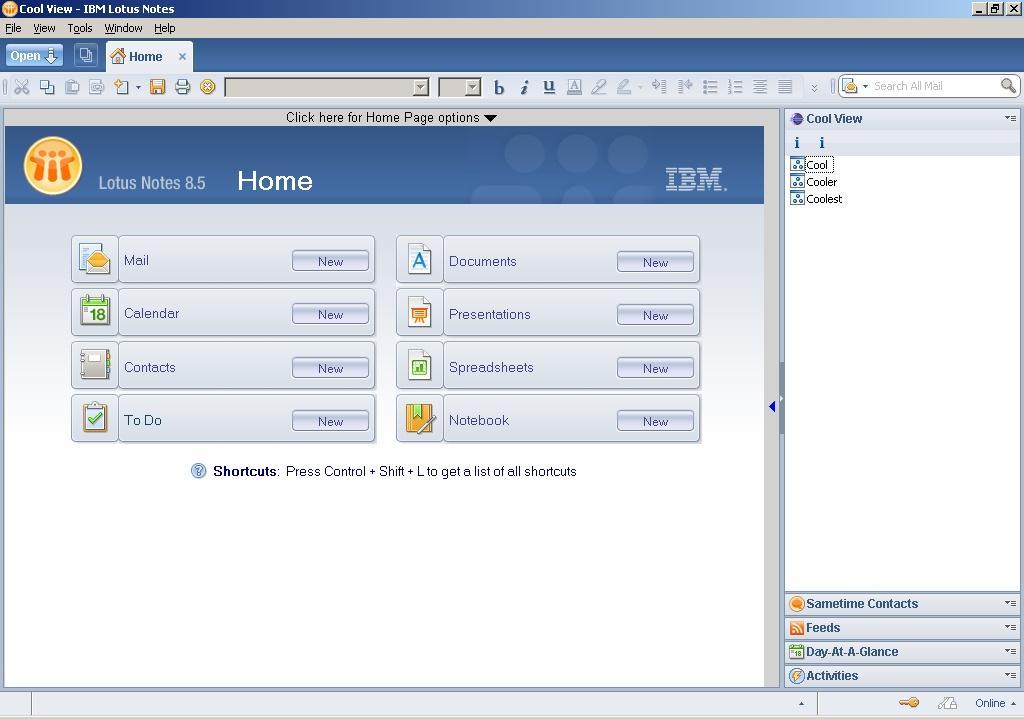Image resolution: width=1024 pixels, height=719 pixels.
Task: Open the Window menu
Action: point(123,28)
